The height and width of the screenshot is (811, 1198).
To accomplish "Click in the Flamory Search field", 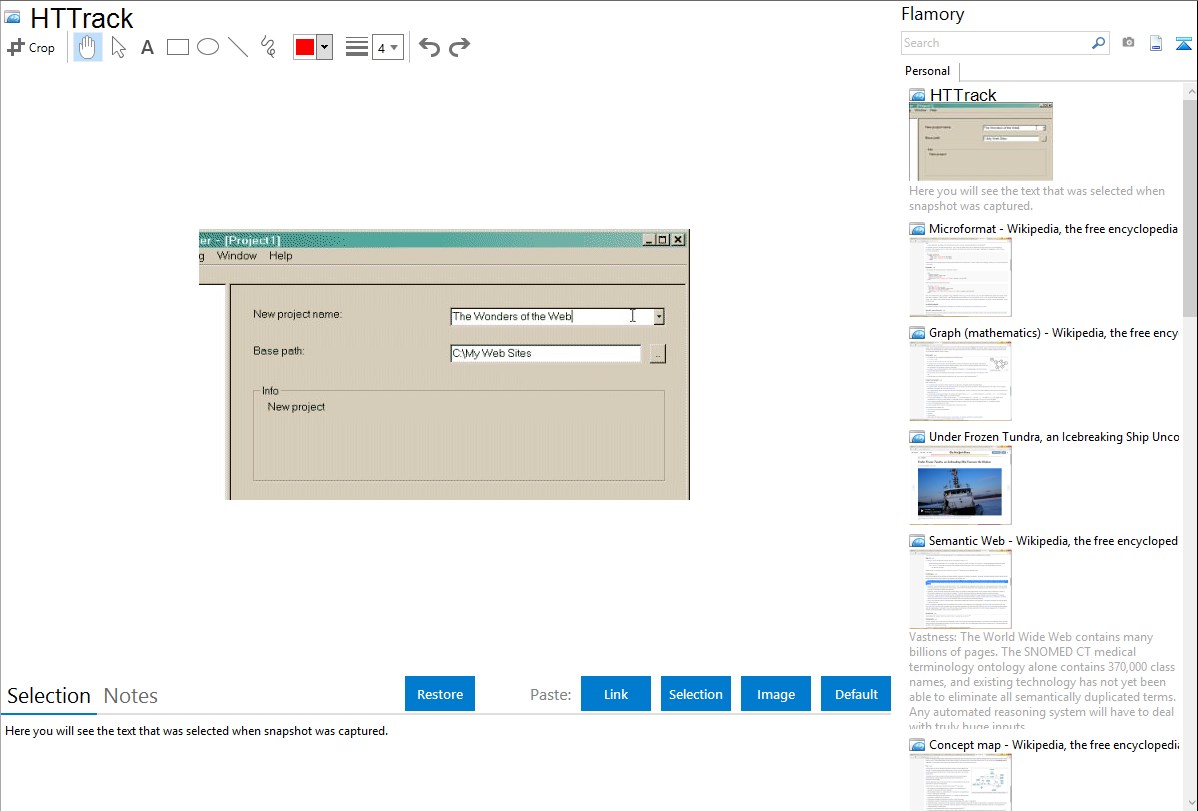I will pos(995,43).
